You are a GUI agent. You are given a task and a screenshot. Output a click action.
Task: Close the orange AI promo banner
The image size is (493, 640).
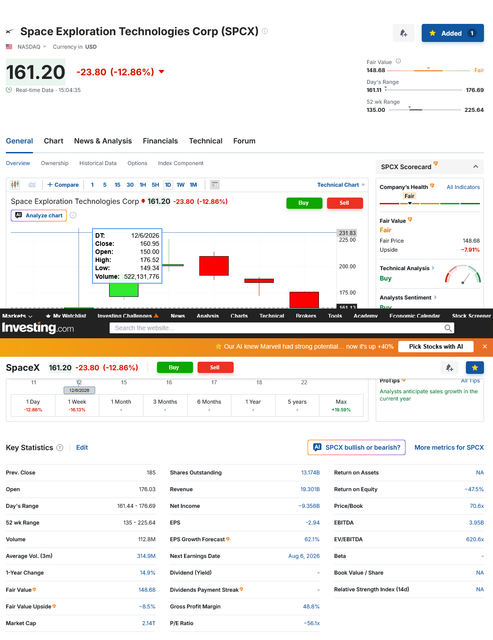[x=484, y=347]
